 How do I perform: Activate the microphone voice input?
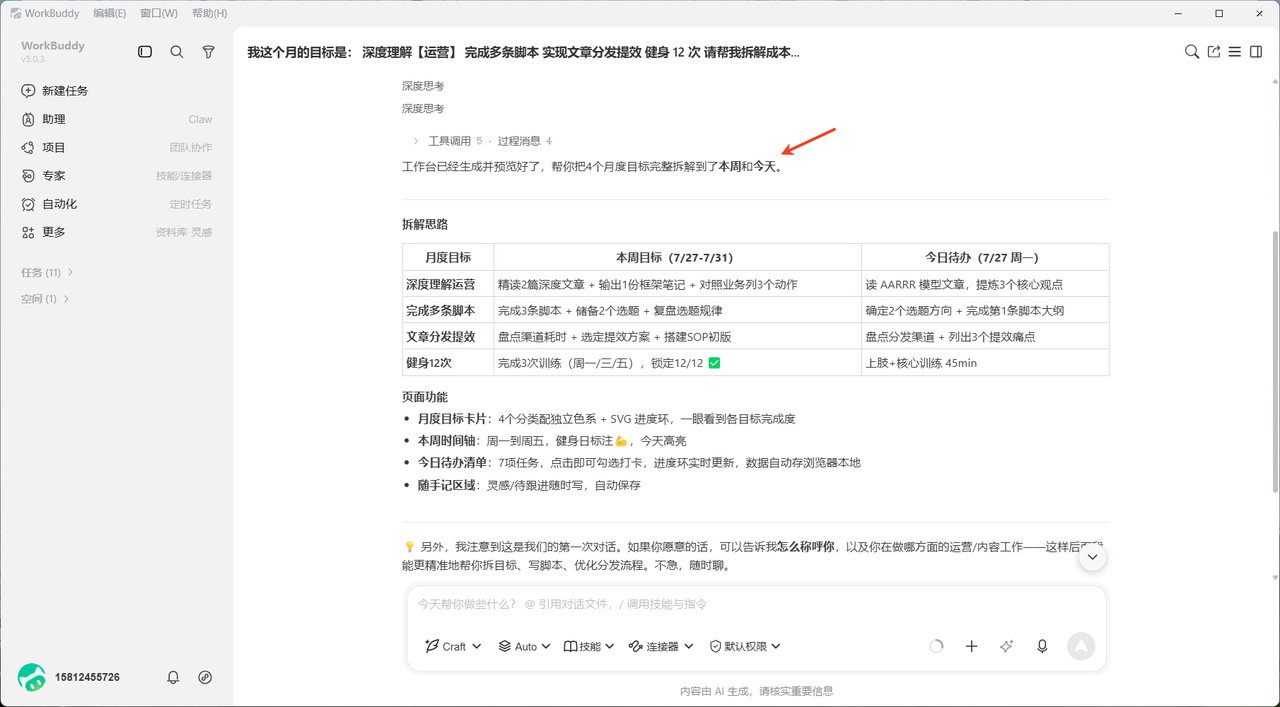tap(1042, 646)
